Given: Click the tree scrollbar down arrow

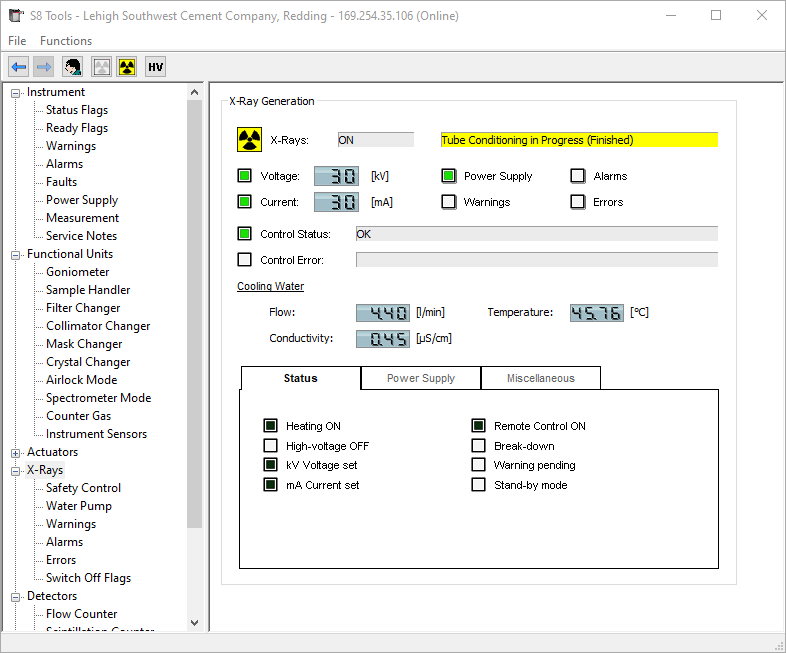Looking at the screenshot, I should point(195,622).
